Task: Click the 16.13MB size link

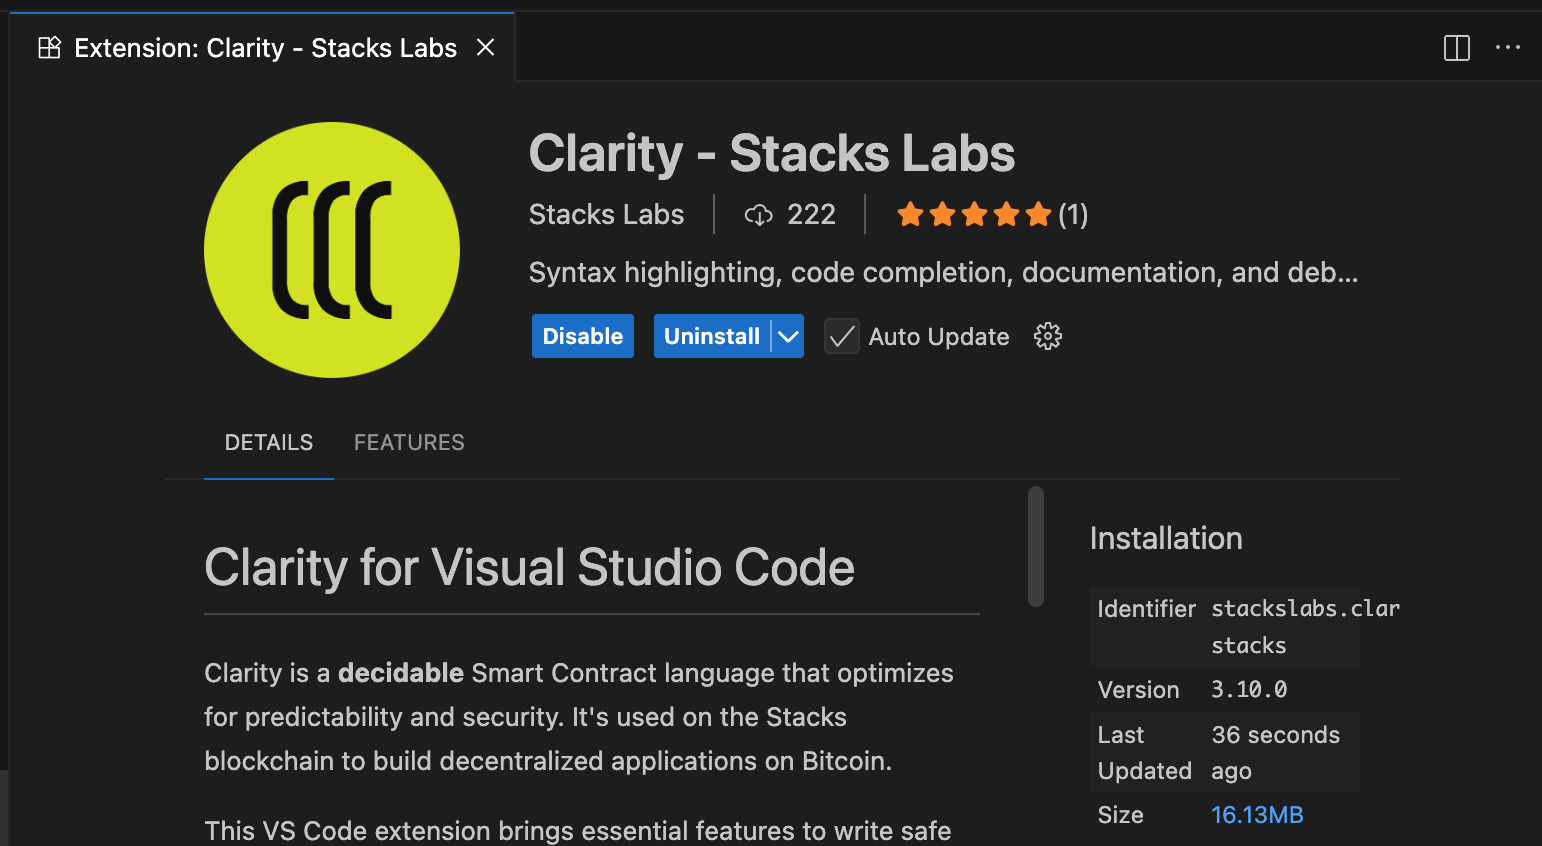Action: [1257, 815]
